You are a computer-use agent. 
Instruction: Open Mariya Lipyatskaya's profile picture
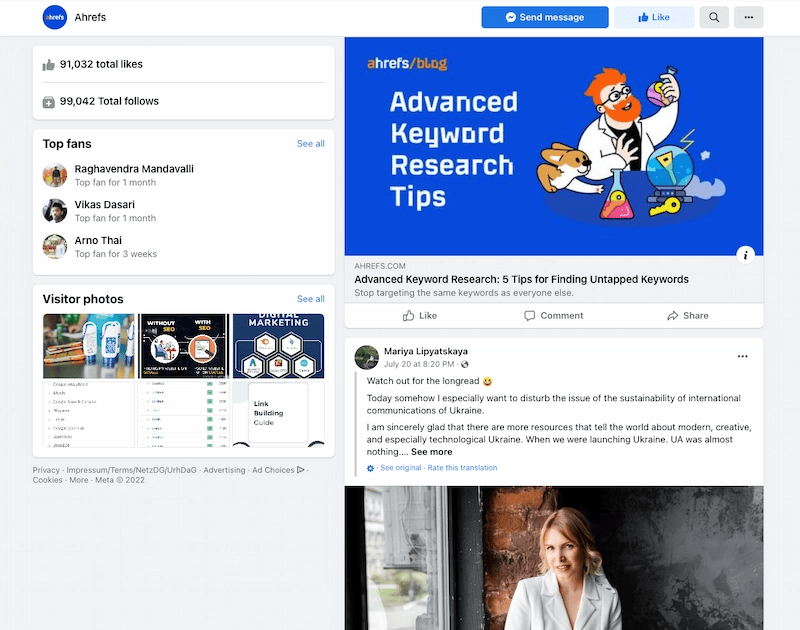pos(366,357)
